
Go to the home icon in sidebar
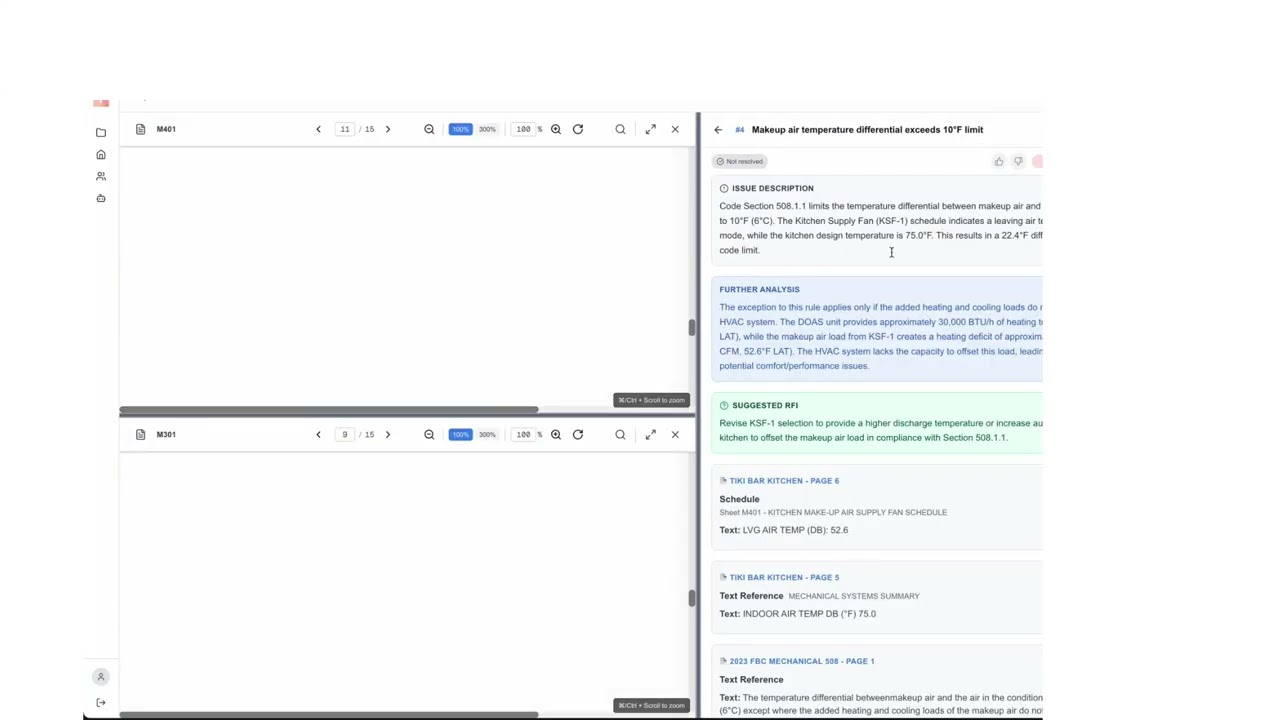click(101, 155)
